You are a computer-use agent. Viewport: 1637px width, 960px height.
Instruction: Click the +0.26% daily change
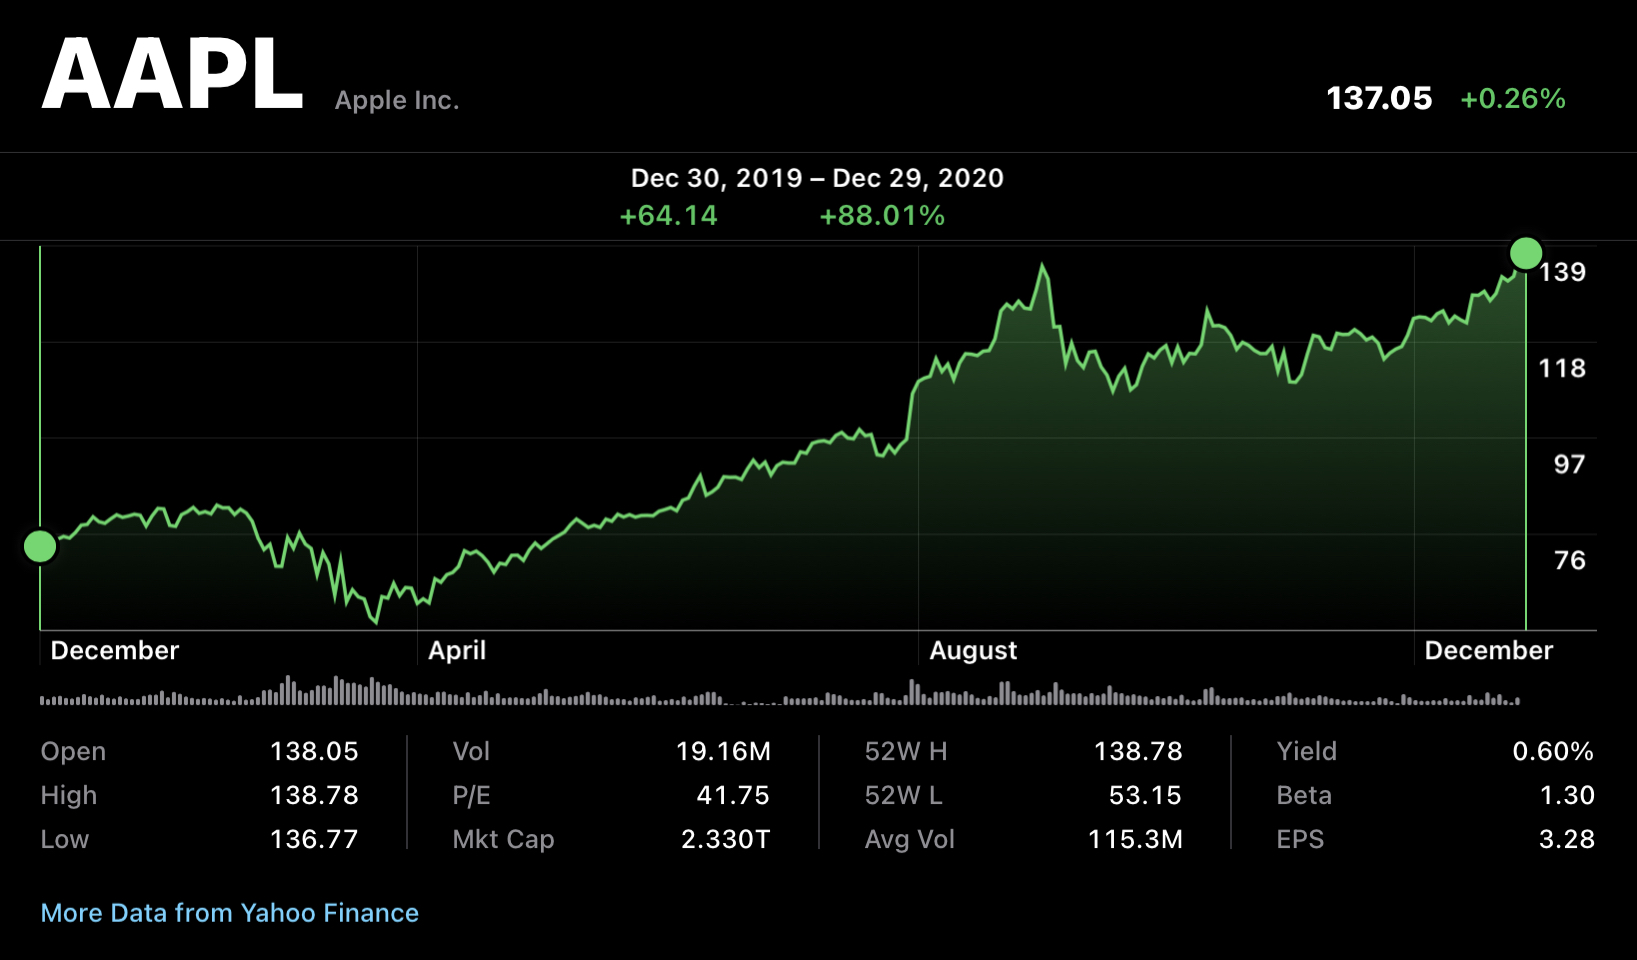pos(1513,98)
